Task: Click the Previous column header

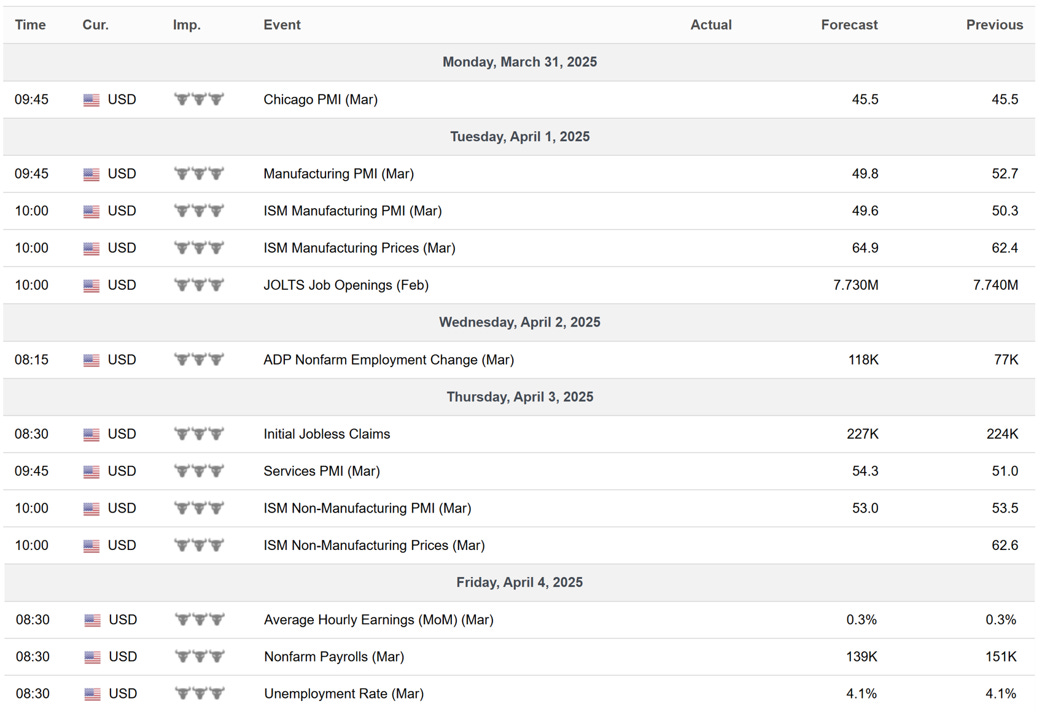Action: pyautogui.click(x=994, y=25)
